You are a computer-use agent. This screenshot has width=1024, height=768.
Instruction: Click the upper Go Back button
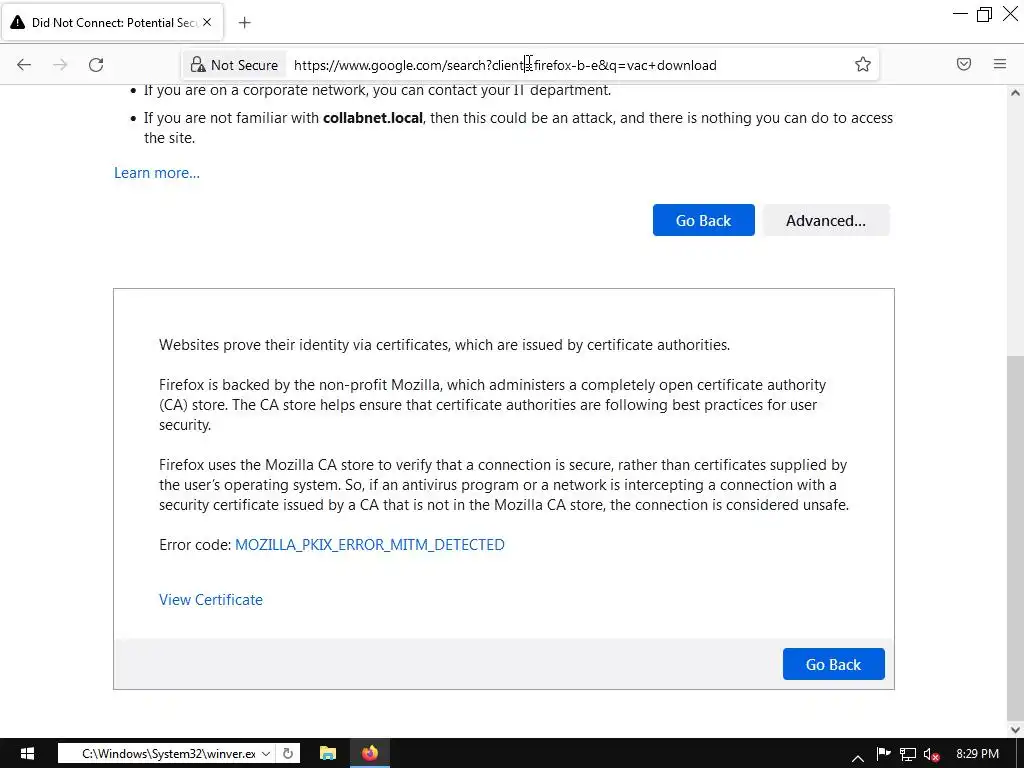[x=703, y=220]
